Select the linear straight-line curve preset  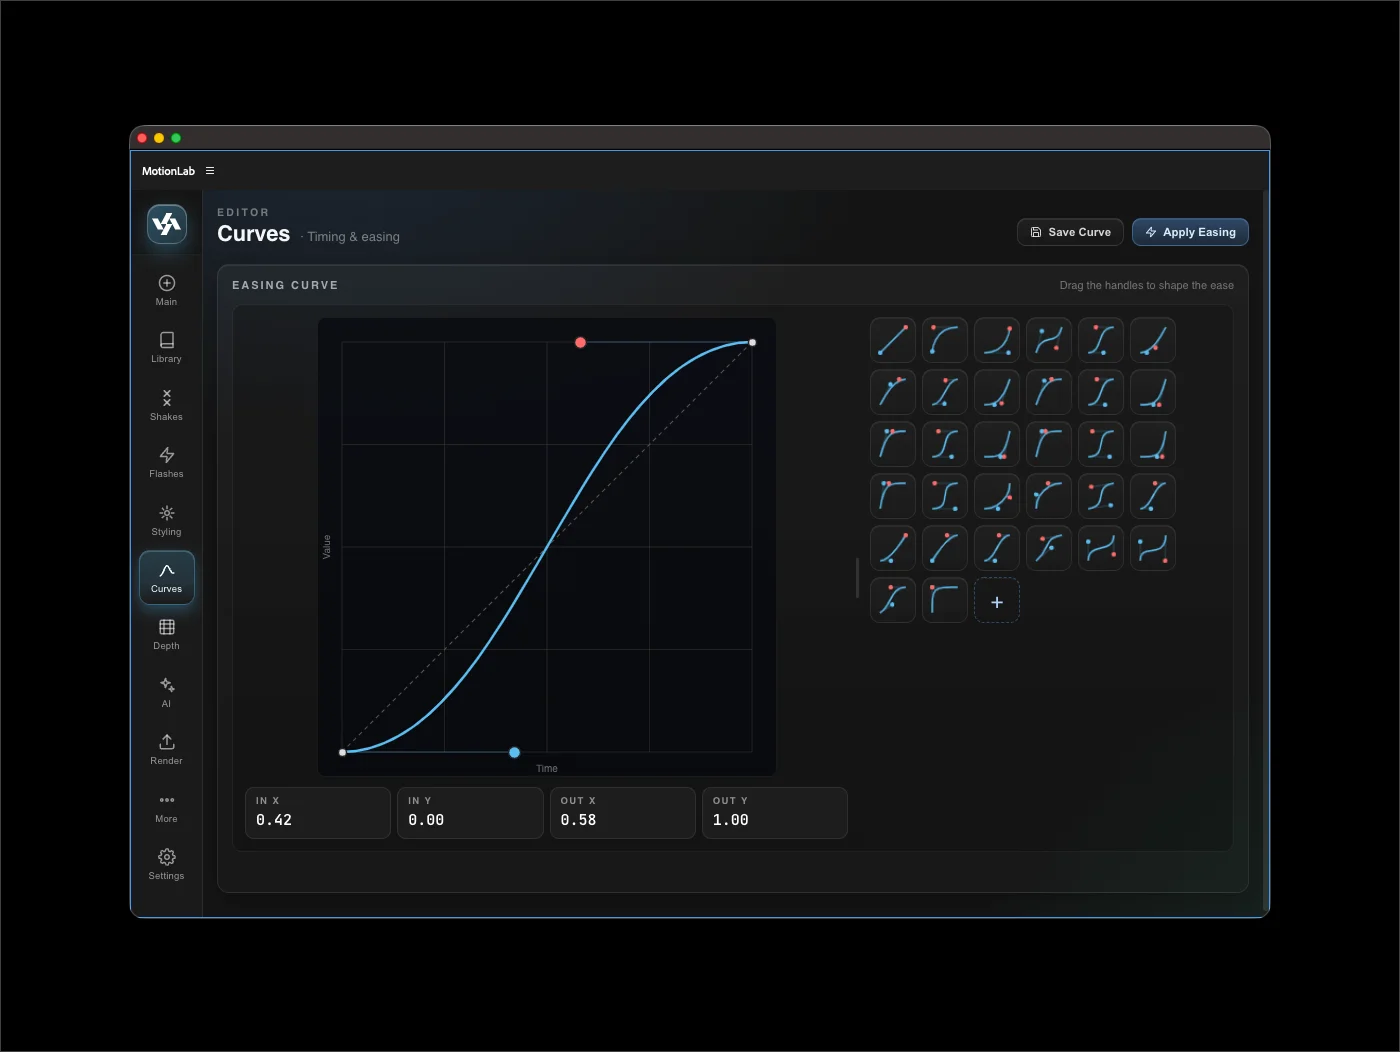point(893,340)
